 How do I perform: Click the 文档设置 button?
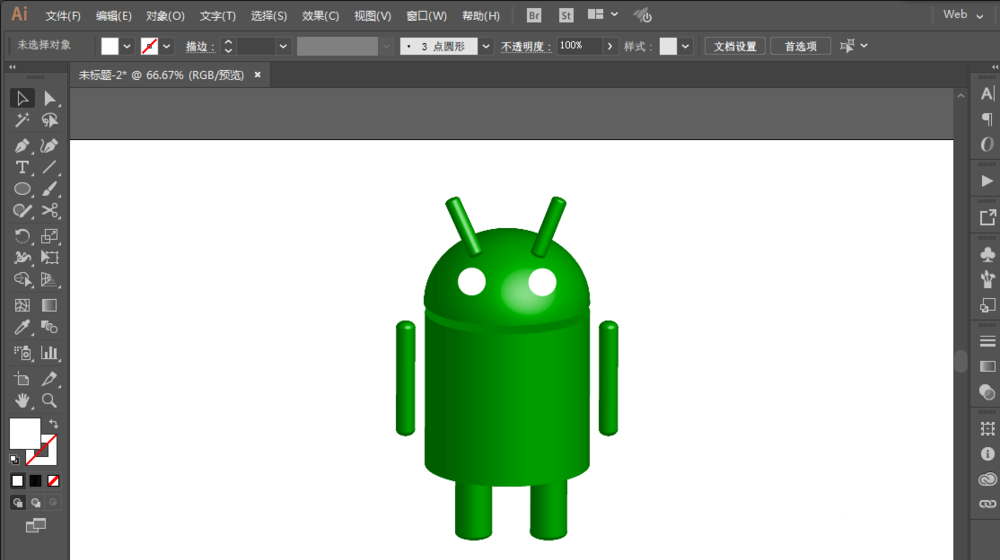[x=735, y=46]
